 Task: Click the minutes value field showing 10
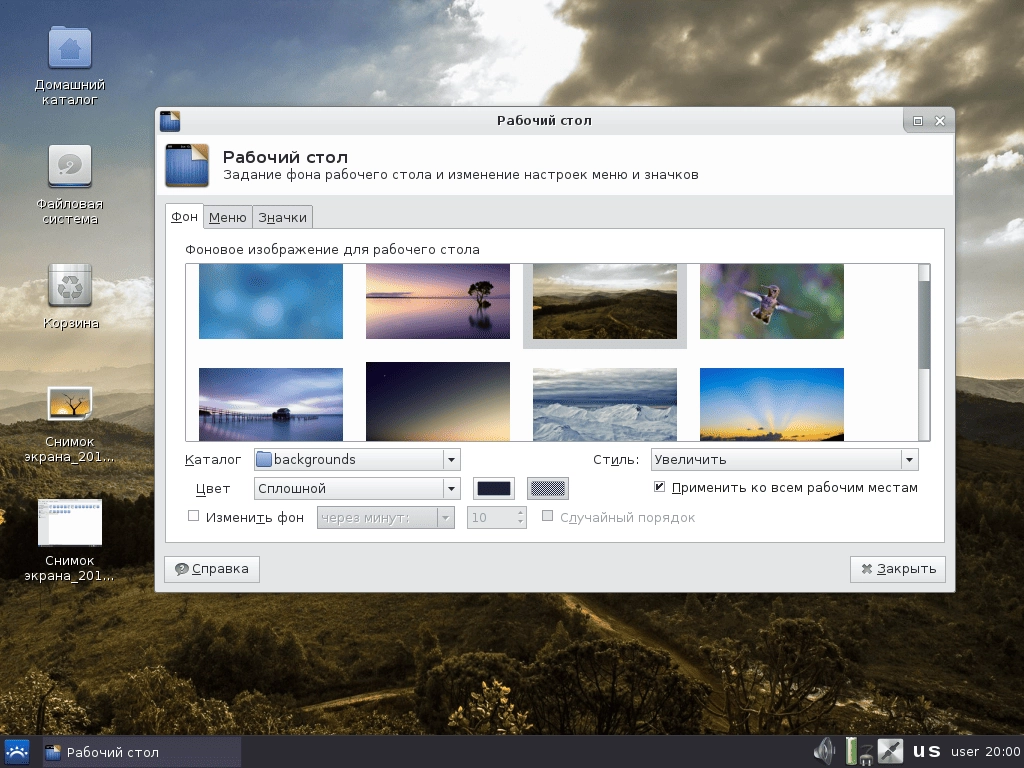click(x=491, y=518)
